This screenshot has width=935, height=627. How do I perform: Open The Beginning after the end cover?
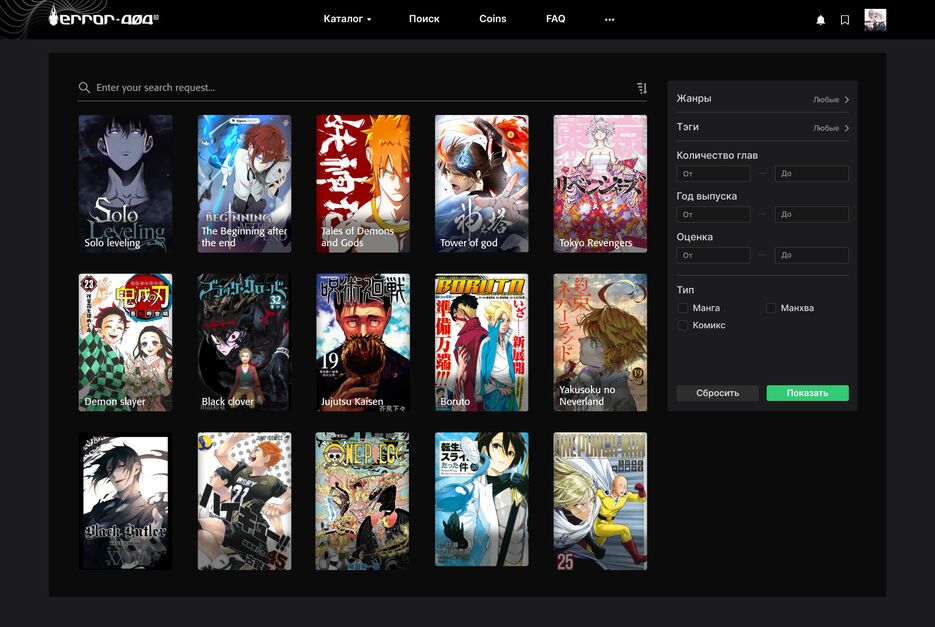click(244, 184)
